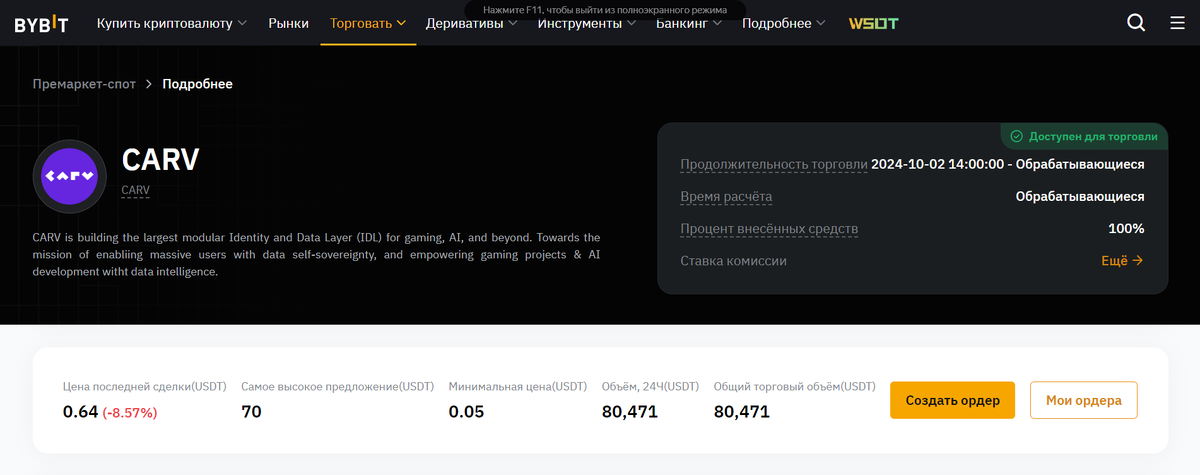Click the Объём, 24Ч(USDT) label
Screen dimensions: 1200x475
[650, 386]
